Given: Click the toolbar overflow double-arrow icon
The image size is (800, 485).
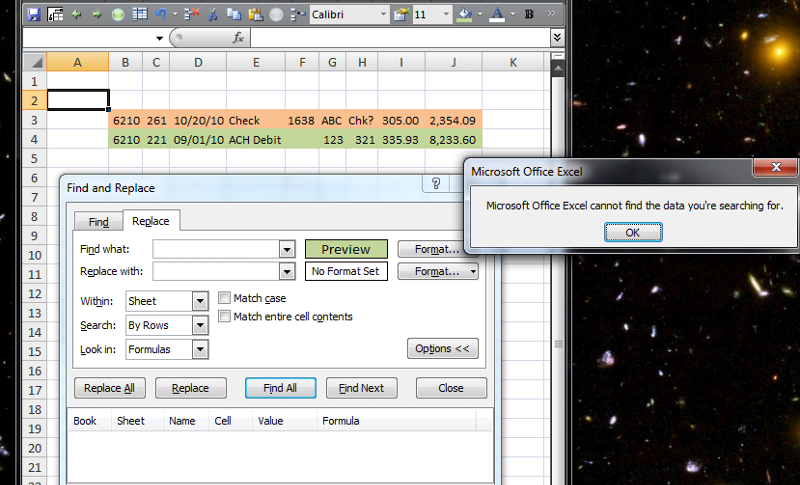Looking at the screenshot, I should (551, 14).
